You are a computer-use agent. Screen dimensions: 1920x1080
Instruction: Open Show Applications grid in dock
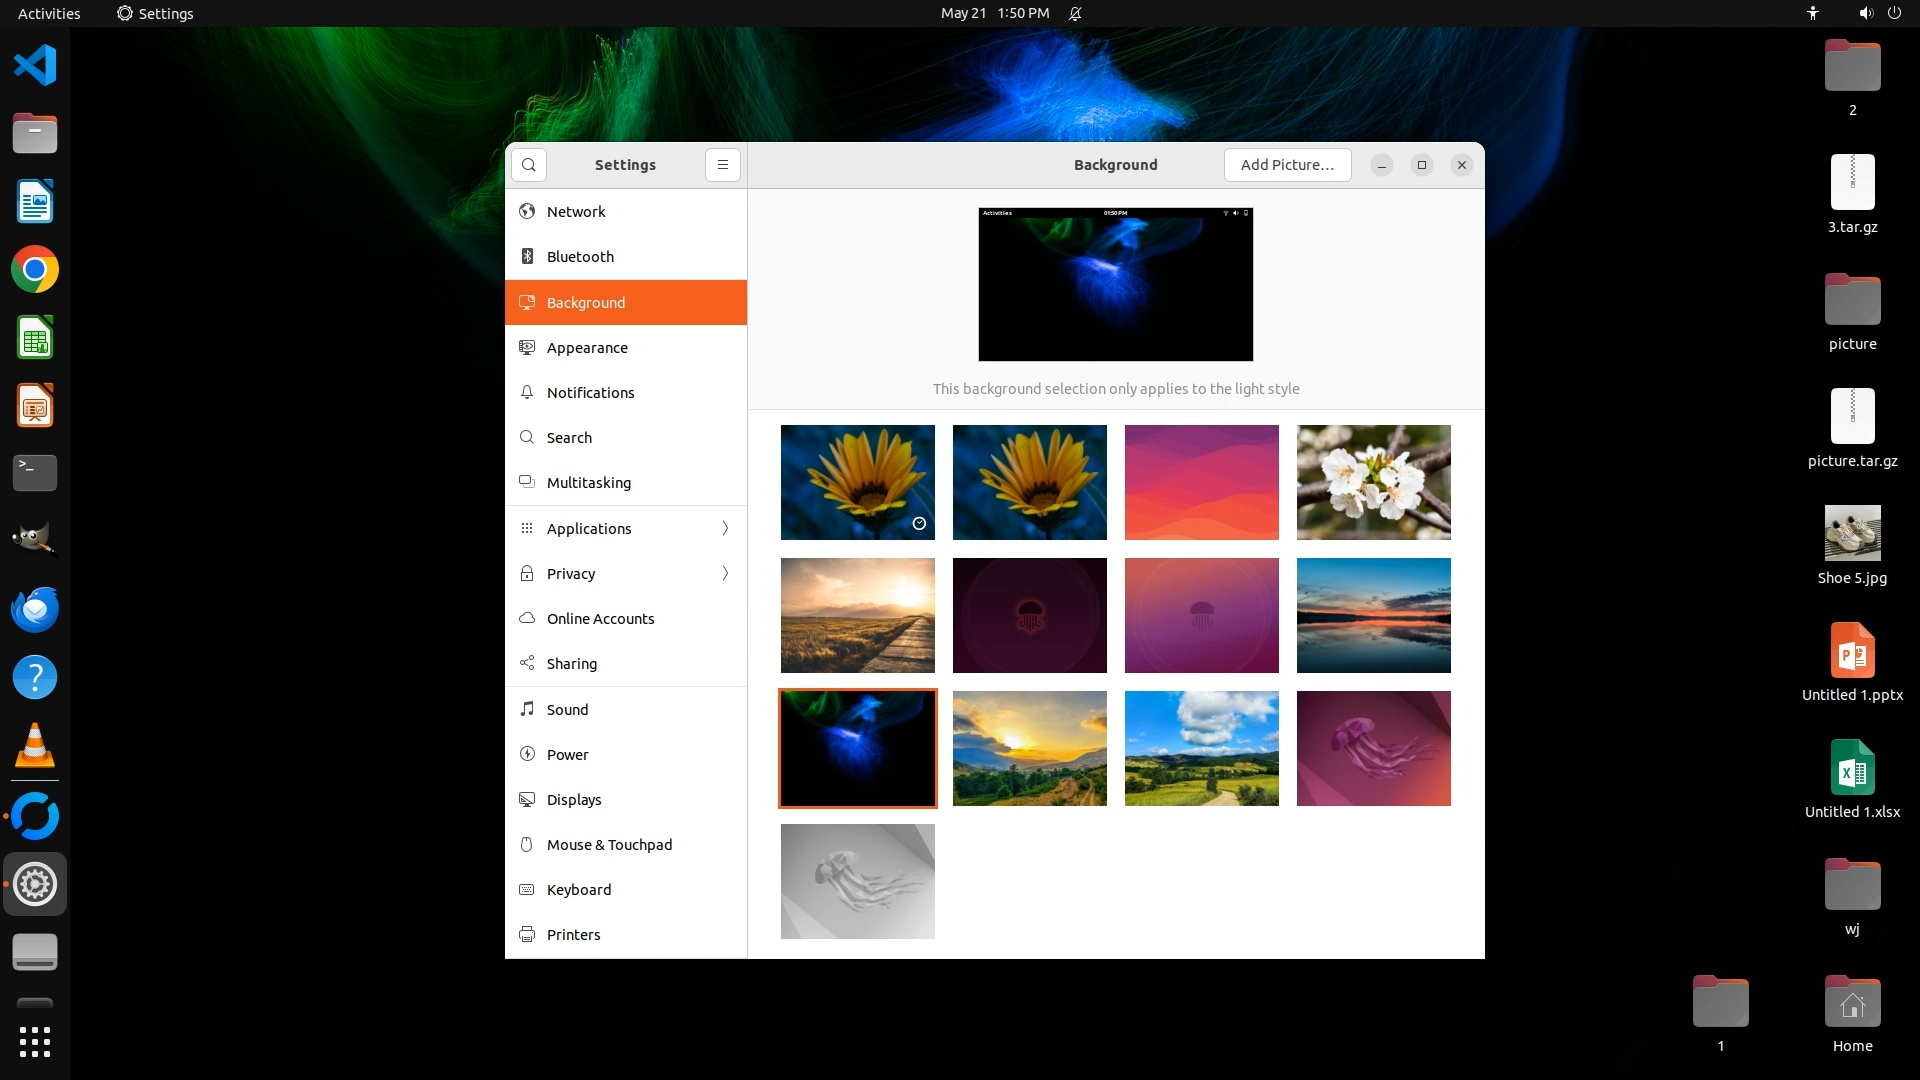click(35, 1042)
